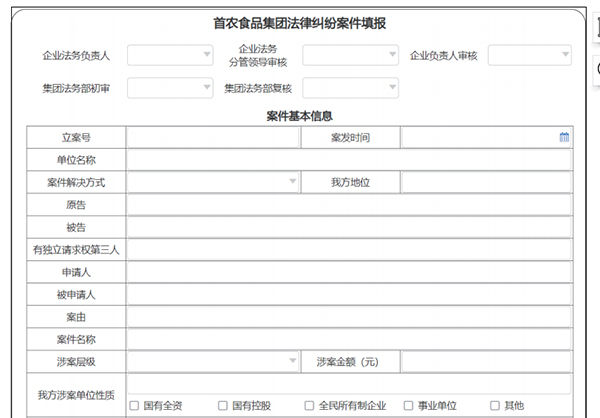Viewport: 600px width, 418px height.
Task: Click the 有独立请求权第三人 label cell
Action: point(76,250)
